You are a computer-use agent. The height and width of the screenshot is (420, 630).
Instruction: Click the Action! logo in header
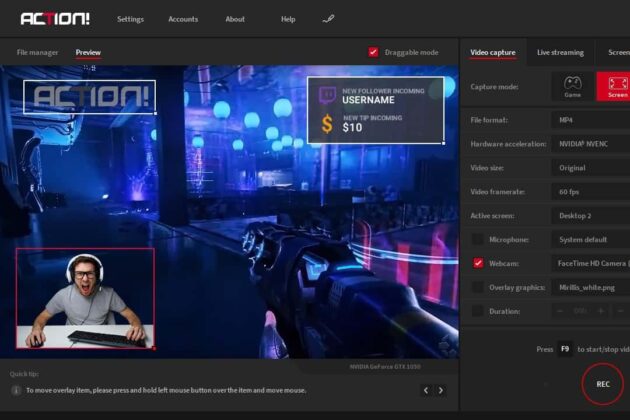55,19
